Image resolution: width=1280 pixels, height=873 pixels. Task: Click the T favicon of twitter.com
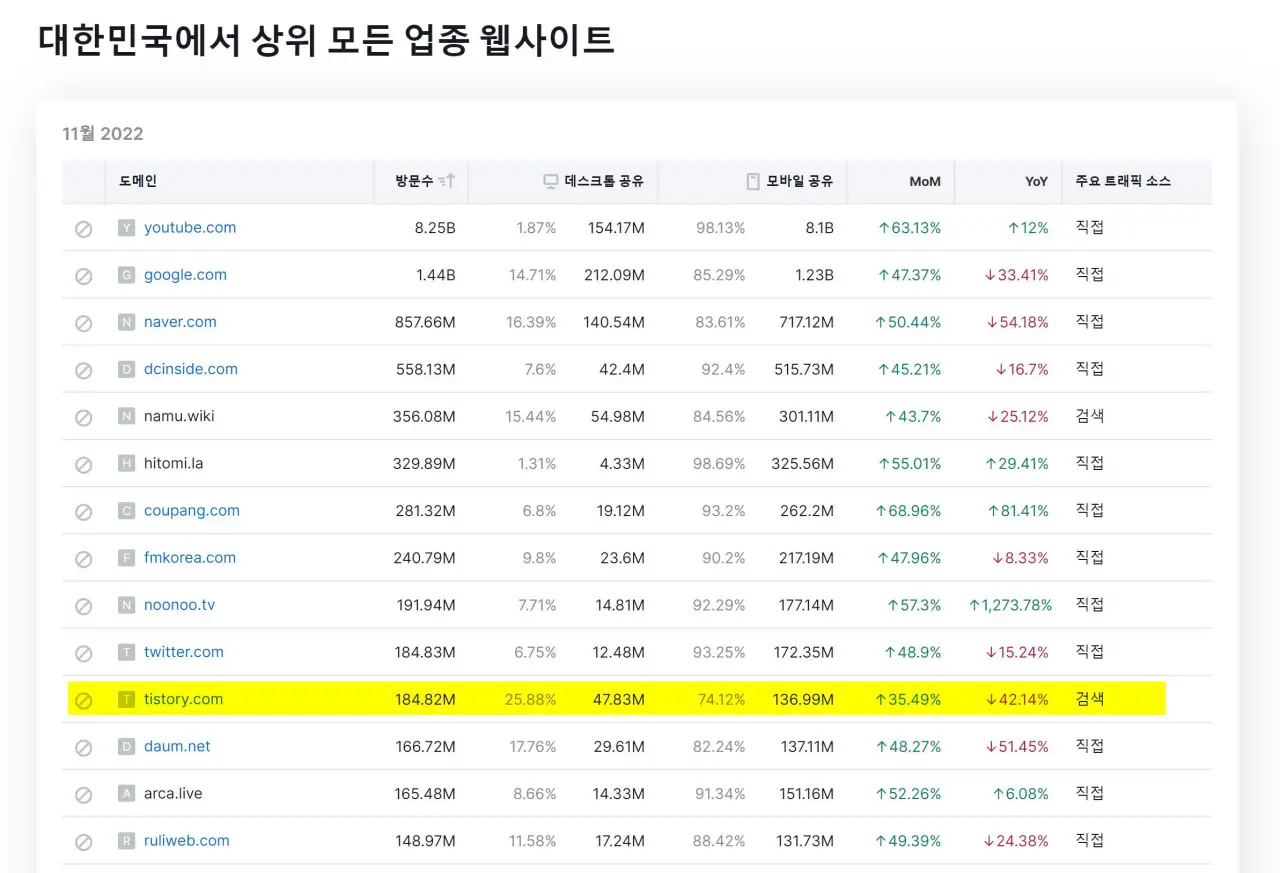126,652
